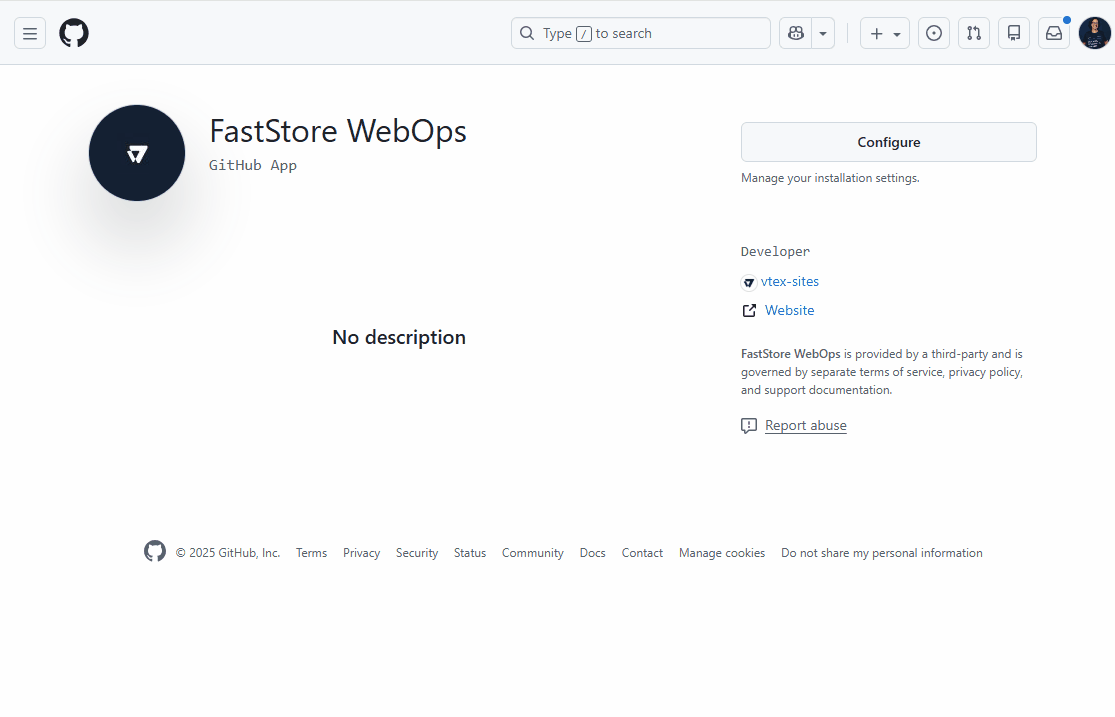
Task: Open the Repositories icon in header
Action: 1014,33
